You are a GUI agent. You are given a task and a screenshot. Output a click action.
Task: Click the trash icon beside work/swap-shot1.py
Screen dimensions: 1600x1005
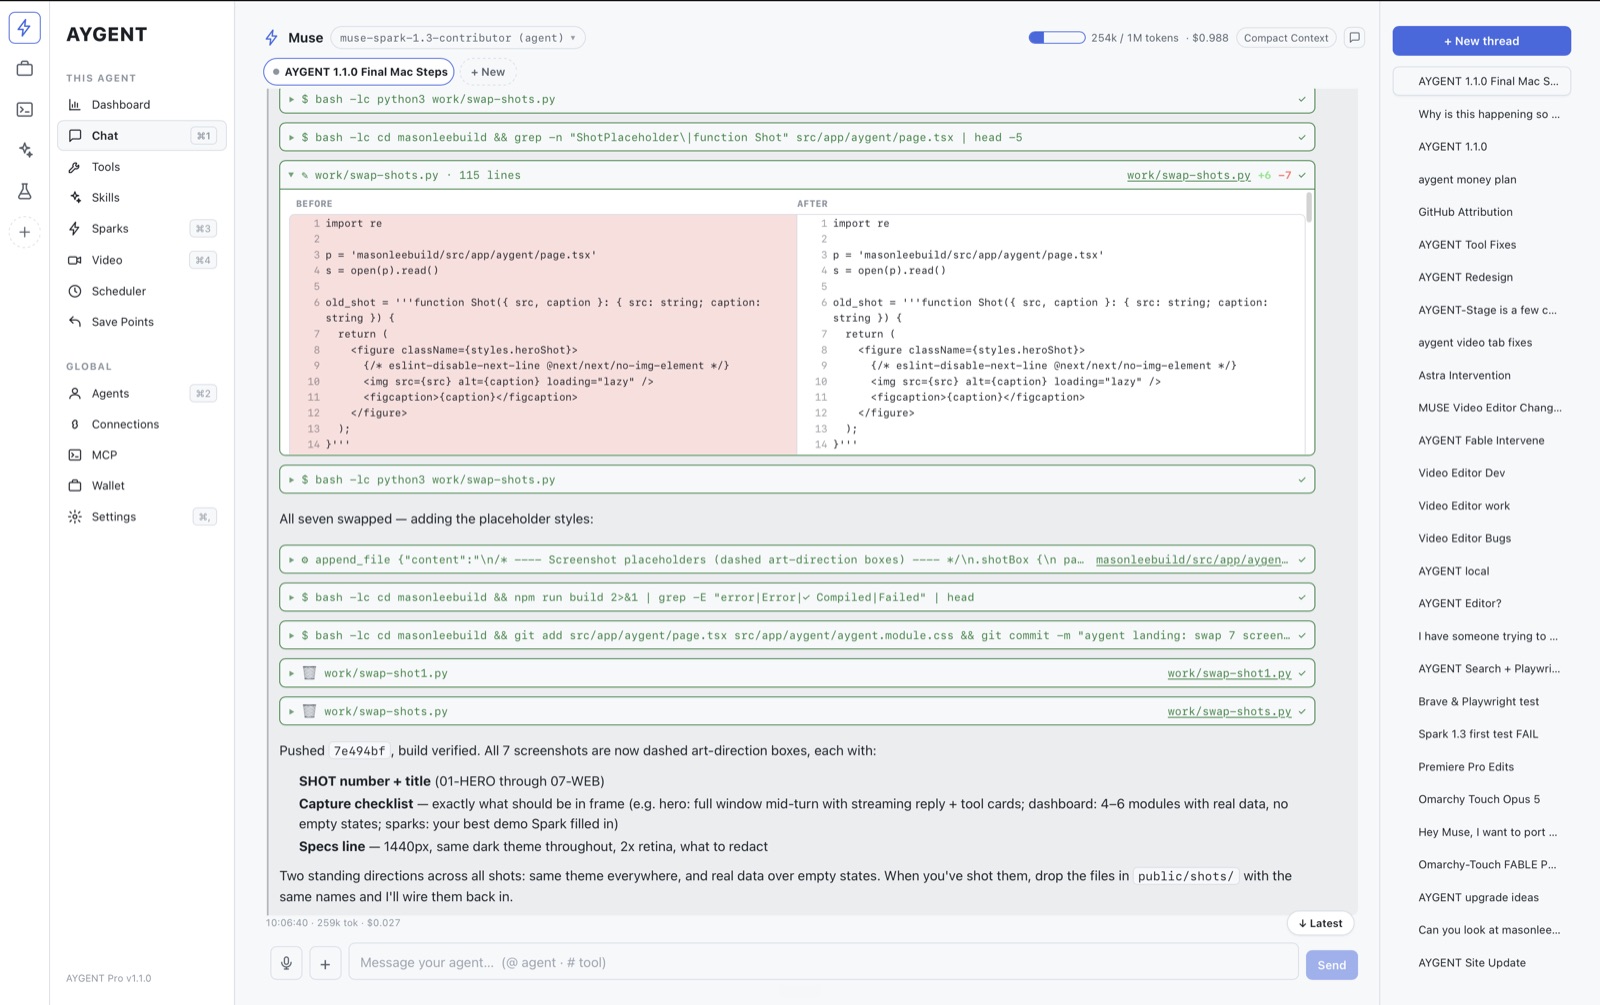(310, 673)
